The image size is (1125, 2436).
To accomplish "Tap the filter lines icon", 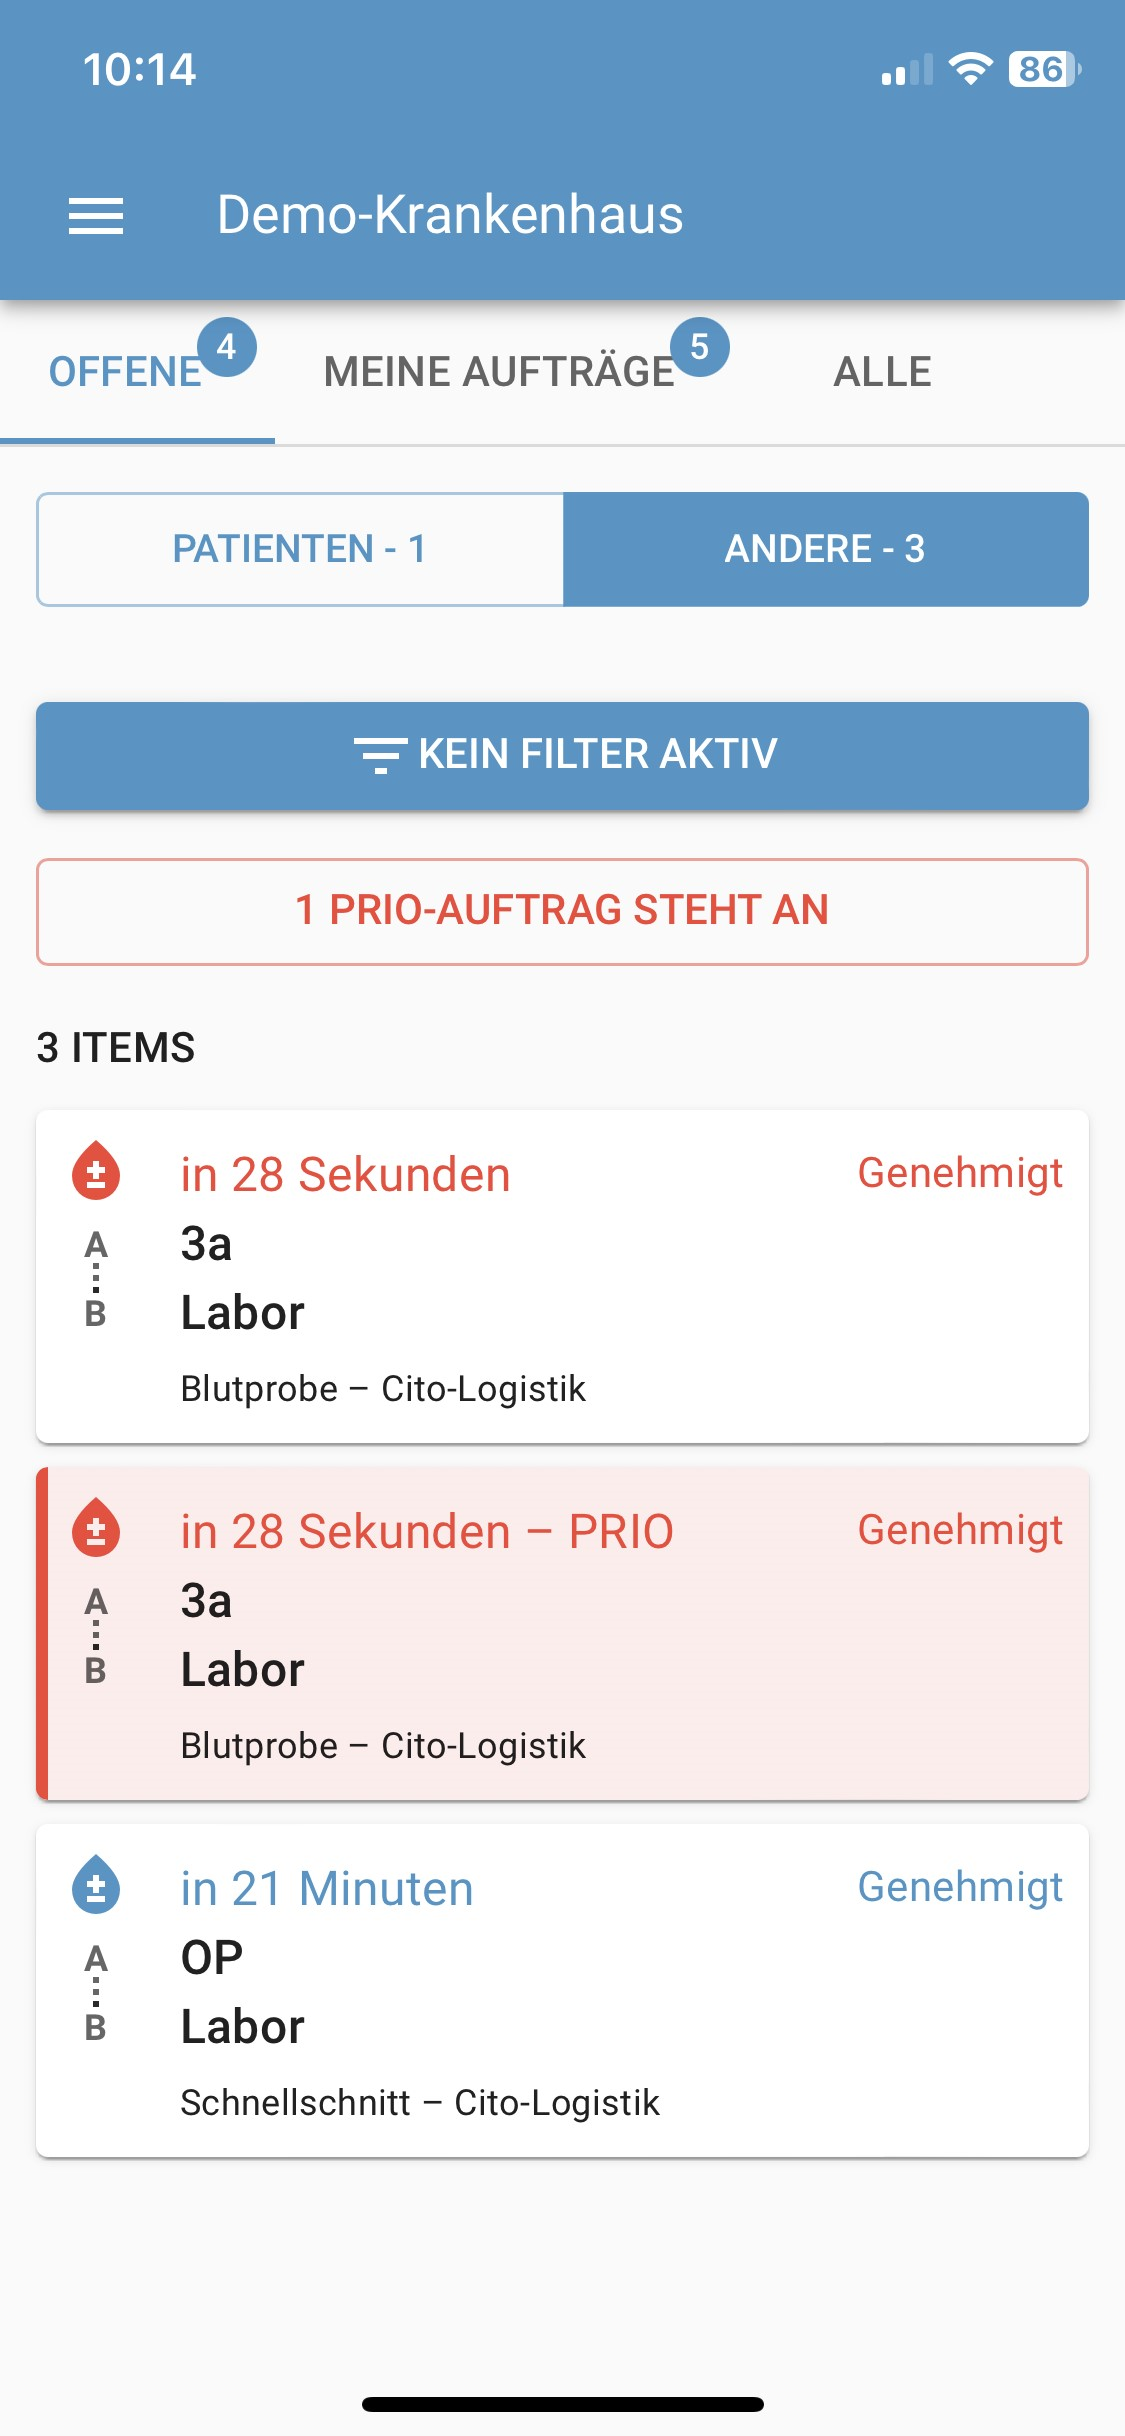I will [x=380, y=755].
